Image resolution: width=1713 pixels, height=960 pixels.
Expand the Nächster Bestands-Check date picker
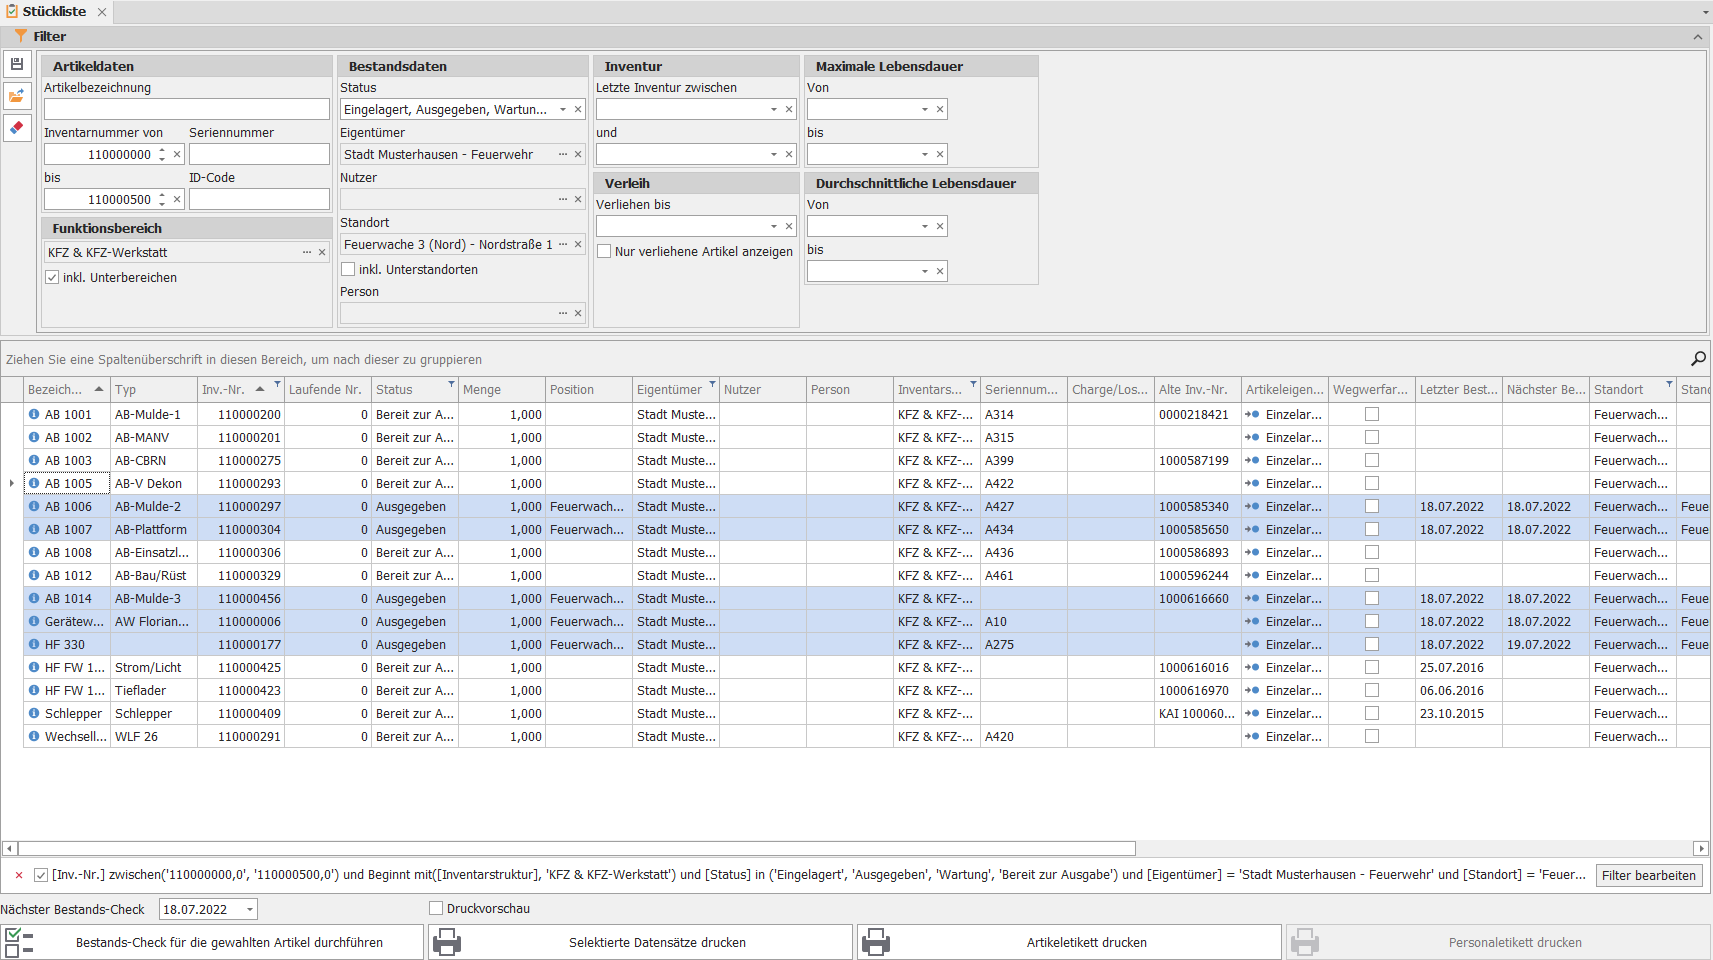coord(250,910)
